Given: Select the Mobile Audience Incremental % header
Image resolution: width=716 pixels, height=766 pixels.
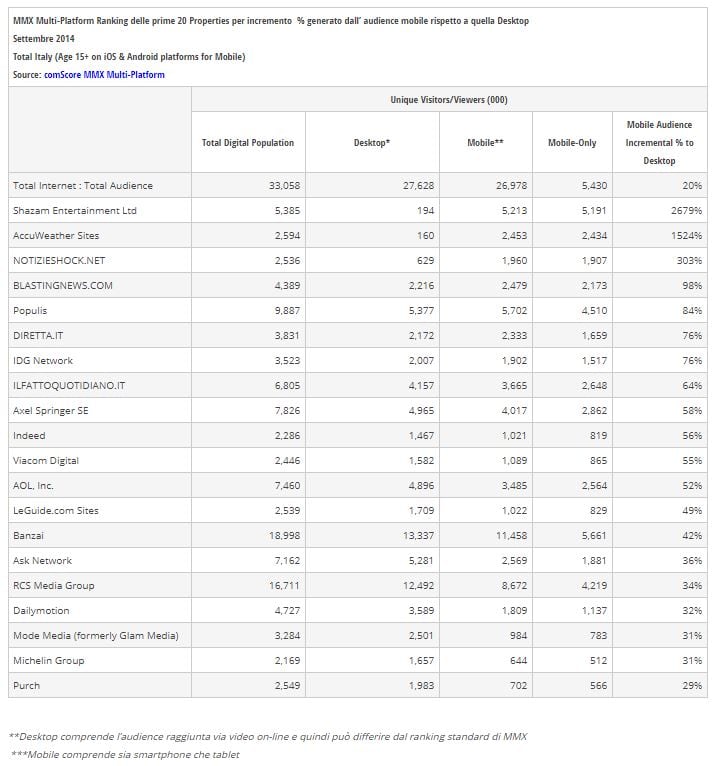Looking at the screenshot, I should click(659, 142).
